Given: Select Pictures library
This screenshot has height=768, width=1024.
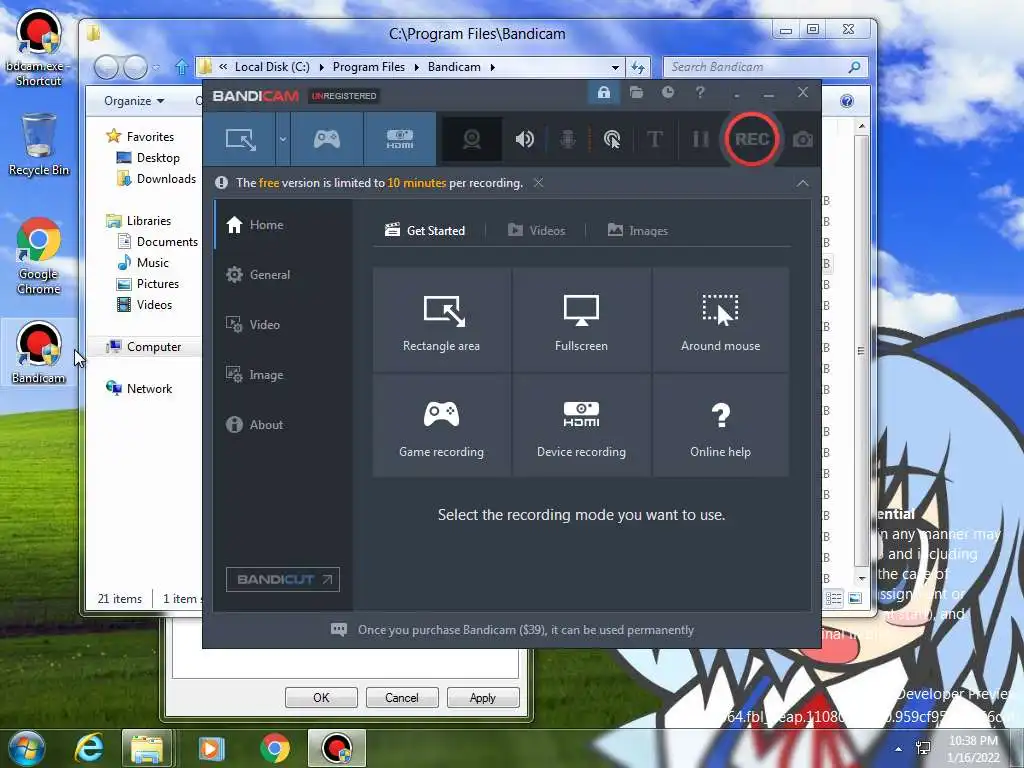Looking at the screenshot, I should 148,283.
